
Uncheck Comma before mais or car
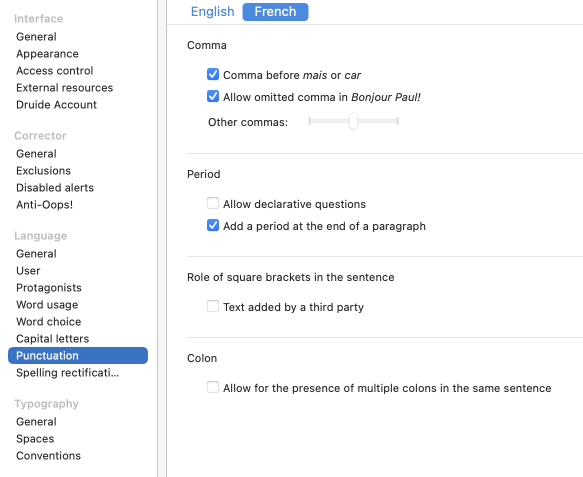[213, 74]
